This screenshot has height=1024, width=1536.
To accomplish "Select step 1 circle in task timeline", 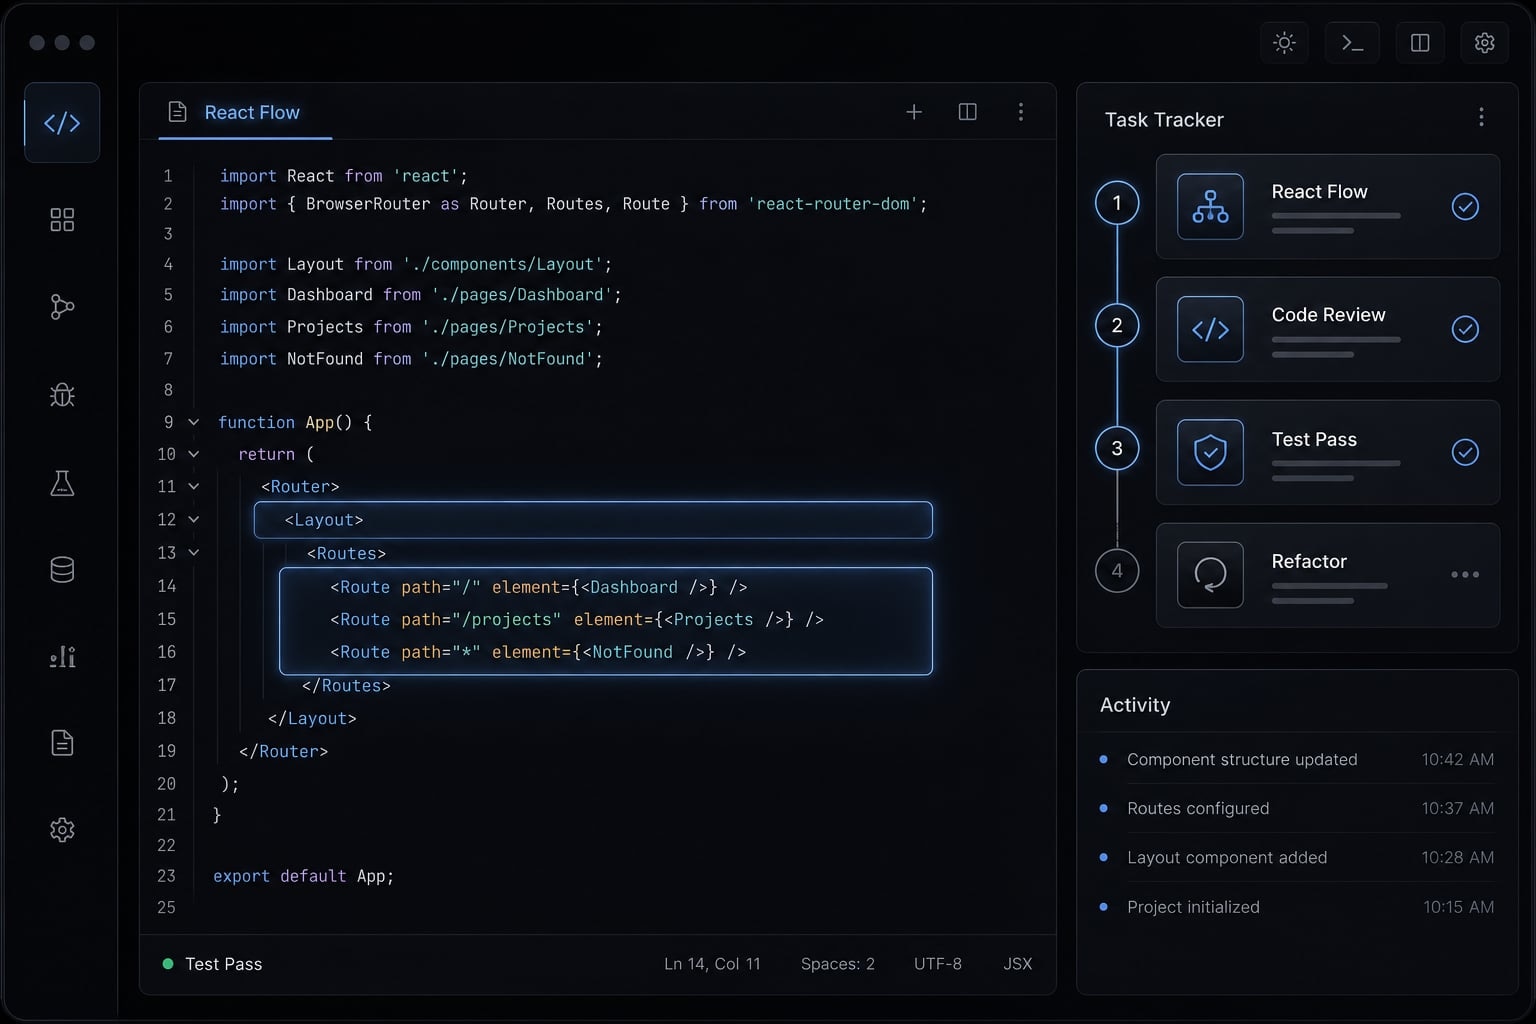I will (x=1117, y=203).
